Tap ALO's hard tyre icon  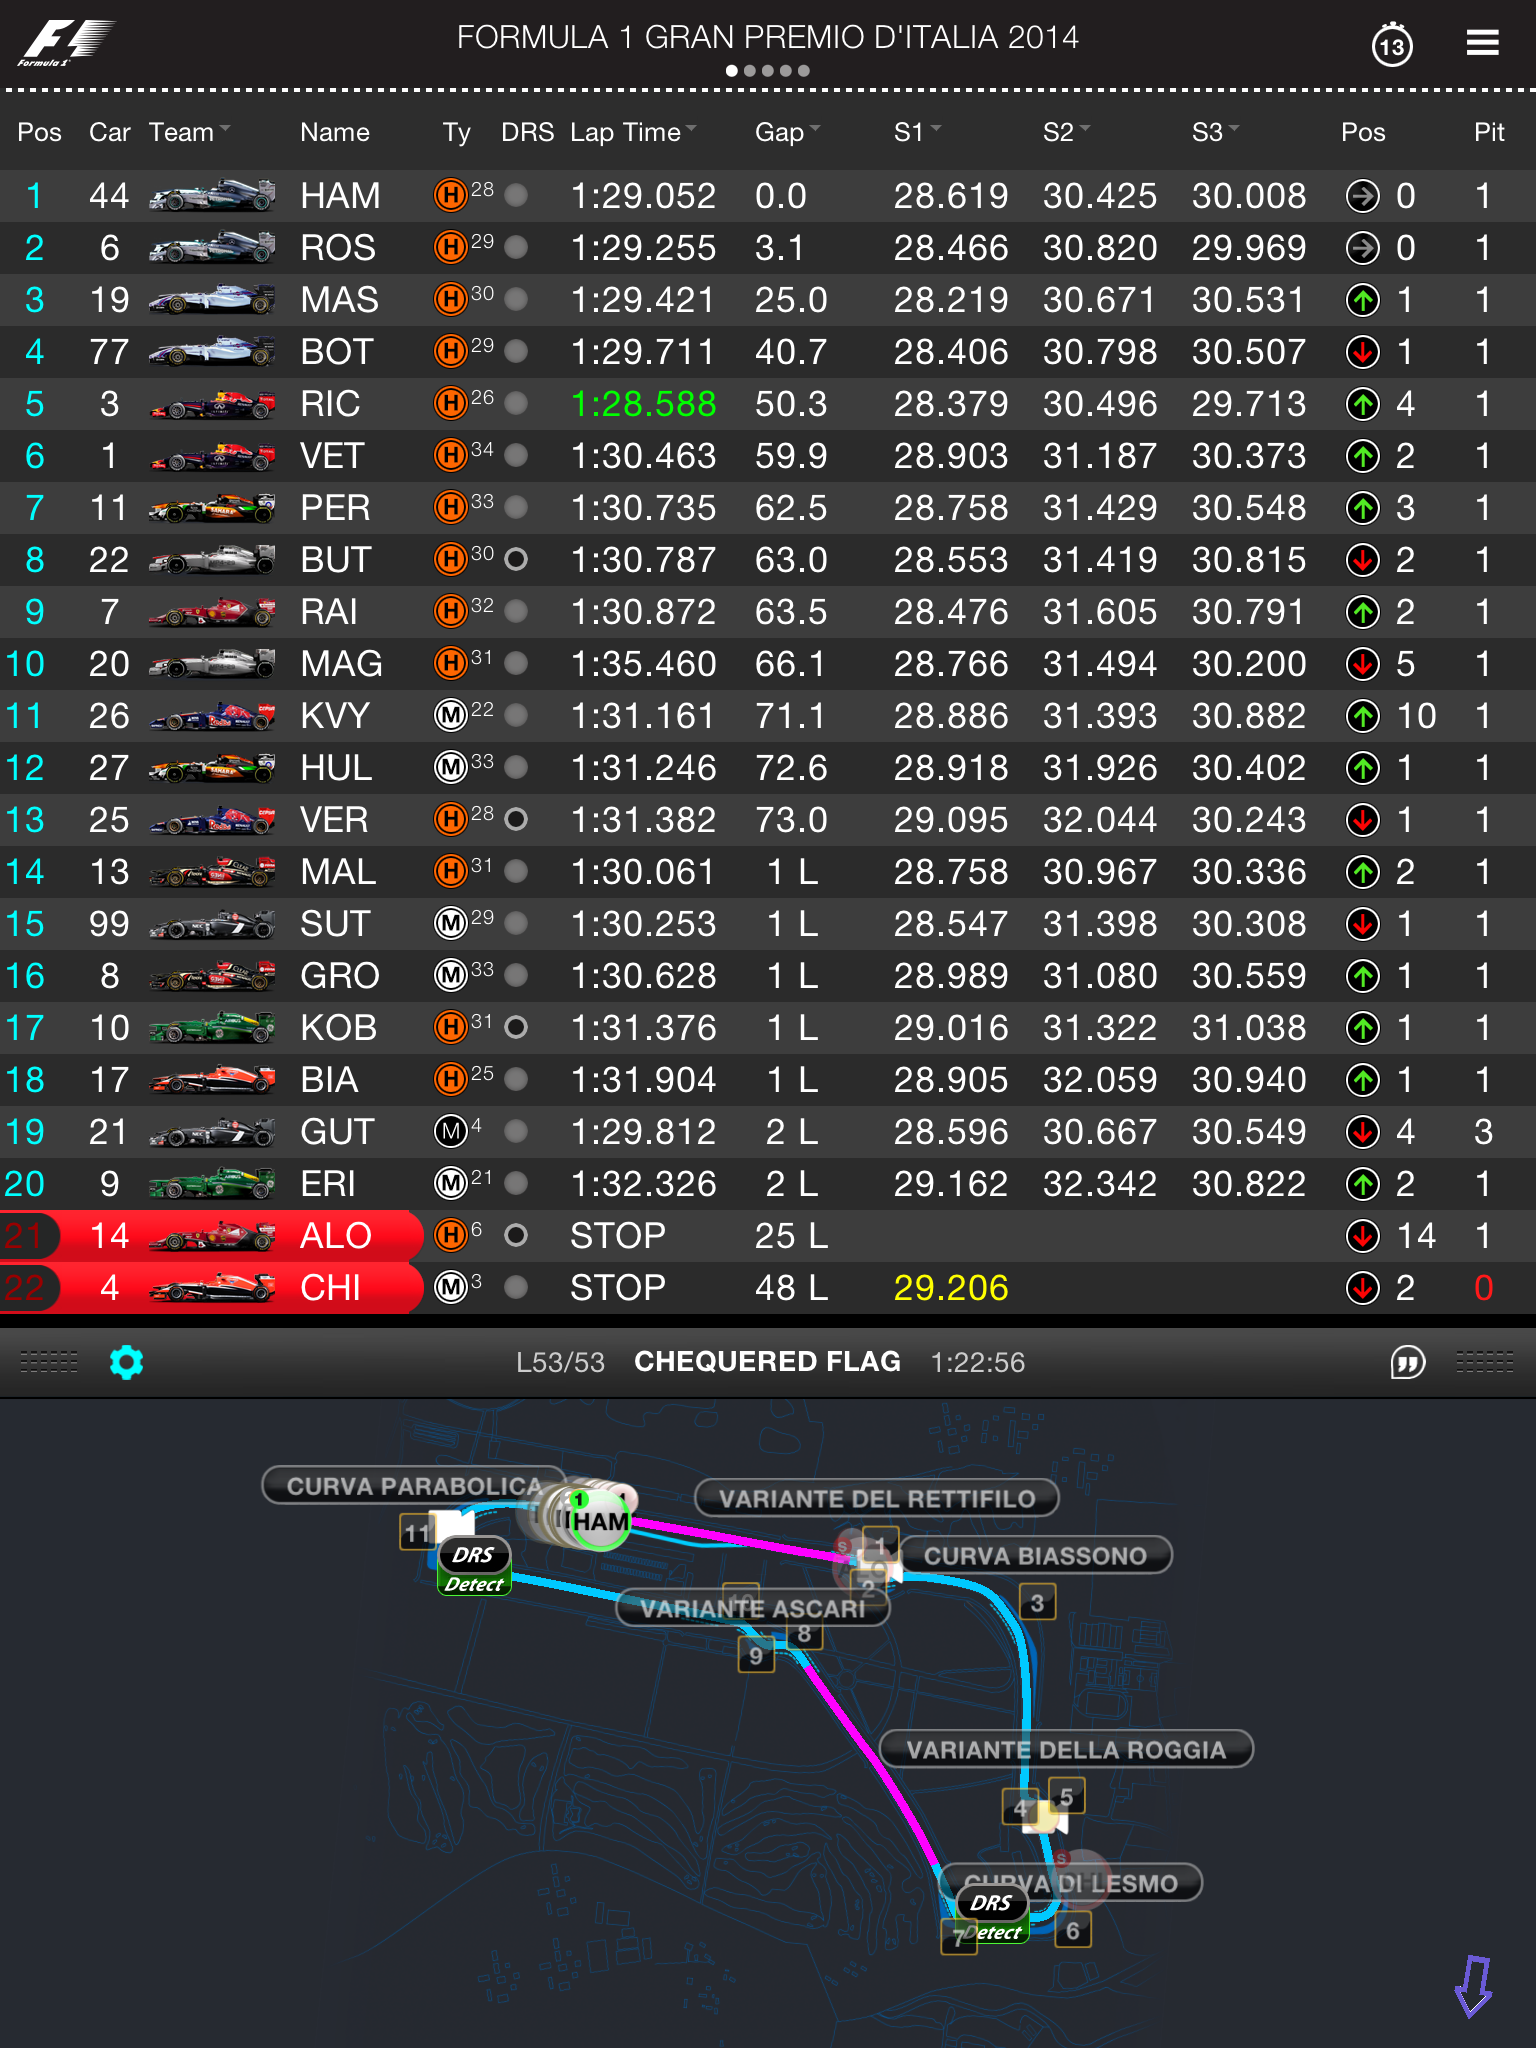pyautogui.click(x=451, y=1235)
